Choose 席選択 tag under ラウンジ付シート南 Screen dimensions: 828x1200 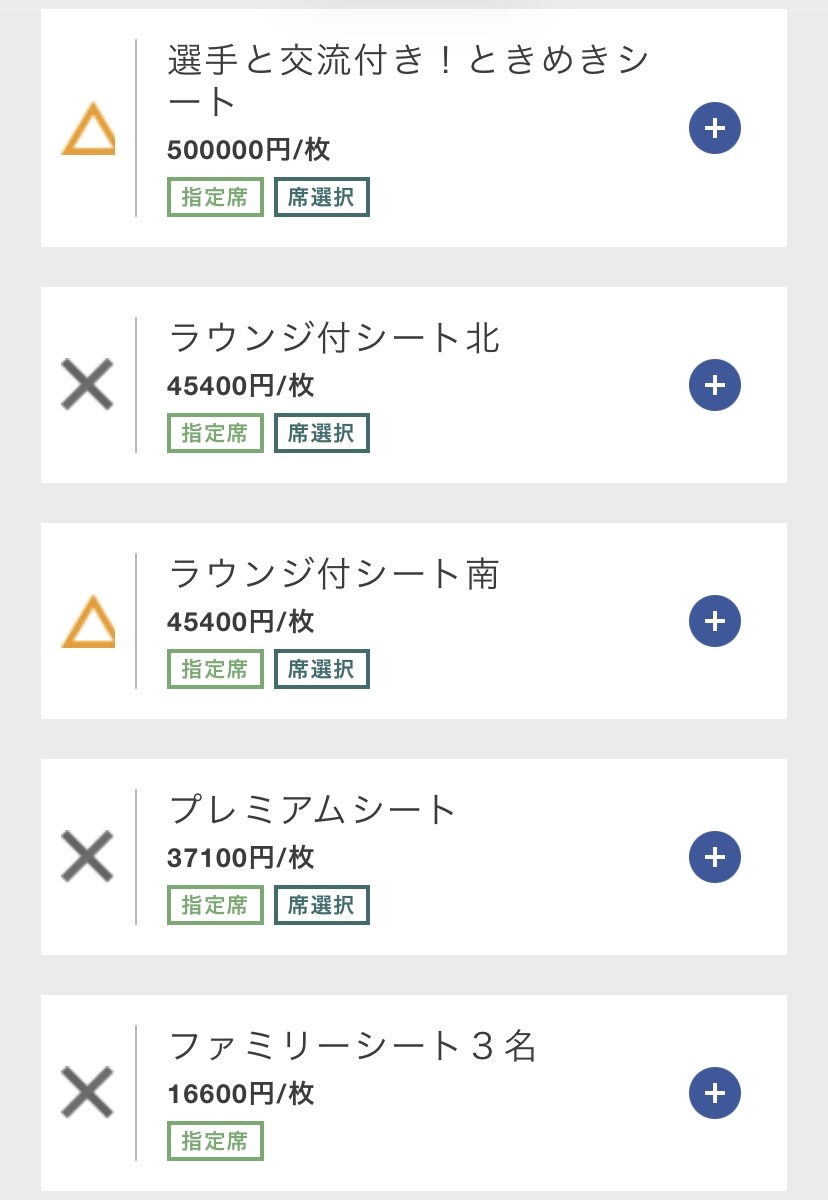[321, 669]
